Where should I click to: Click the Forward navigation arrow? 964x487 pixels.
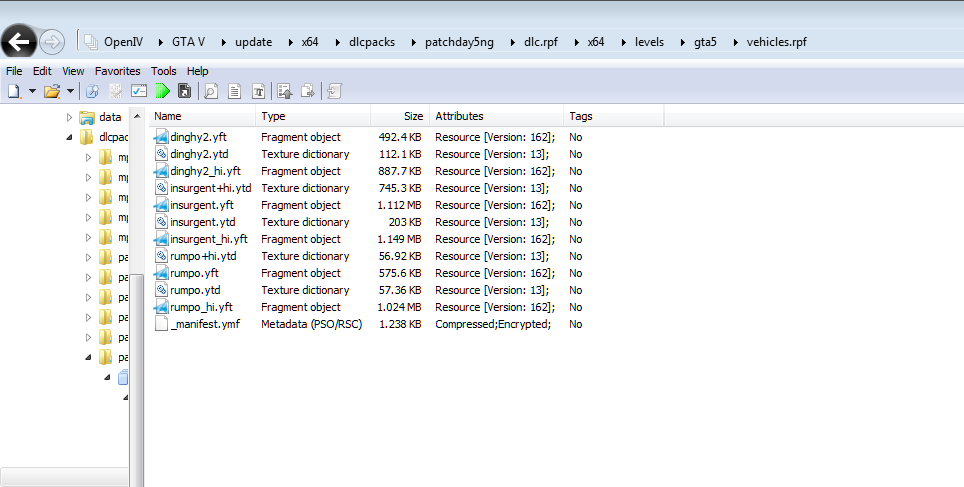point(52,42)
